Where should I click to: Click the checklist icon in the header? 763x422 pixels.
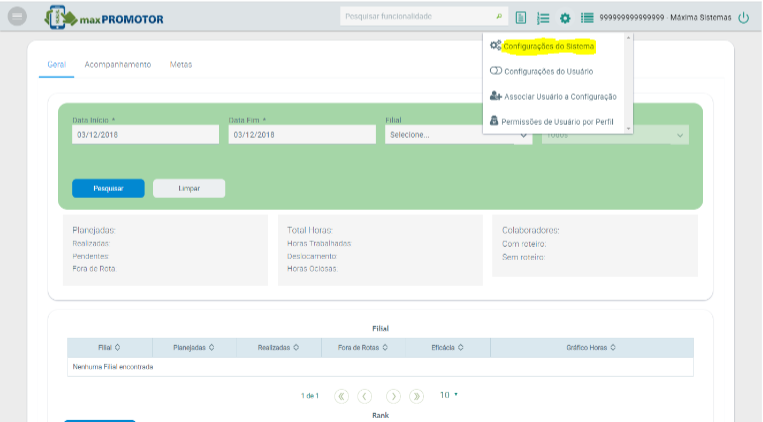[543, 18]
